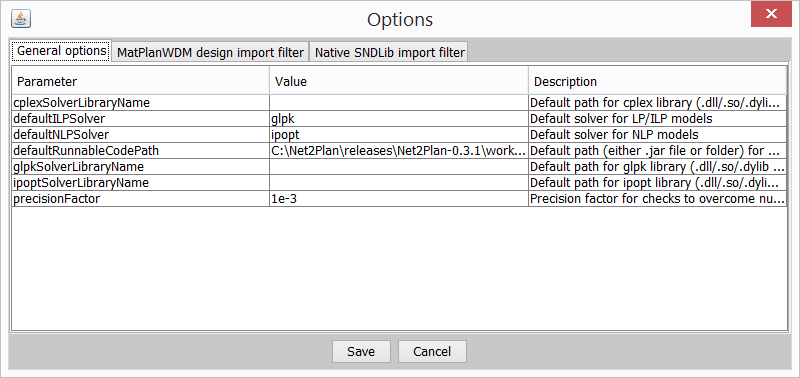Open the MatPlanWDM design import filter tab
Image resolution: width=800 pixels, height=378 pixels.
[x=210, y=52]
